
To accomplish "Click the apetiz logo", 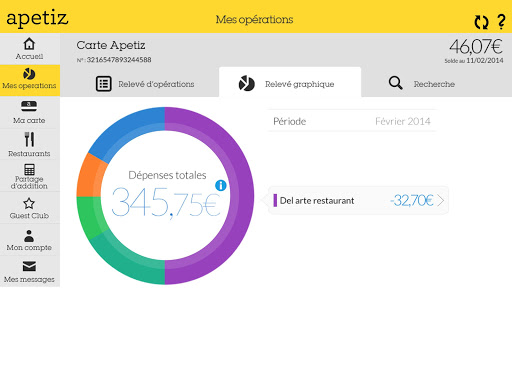I will pyautogui.click(x=37, y=18).
